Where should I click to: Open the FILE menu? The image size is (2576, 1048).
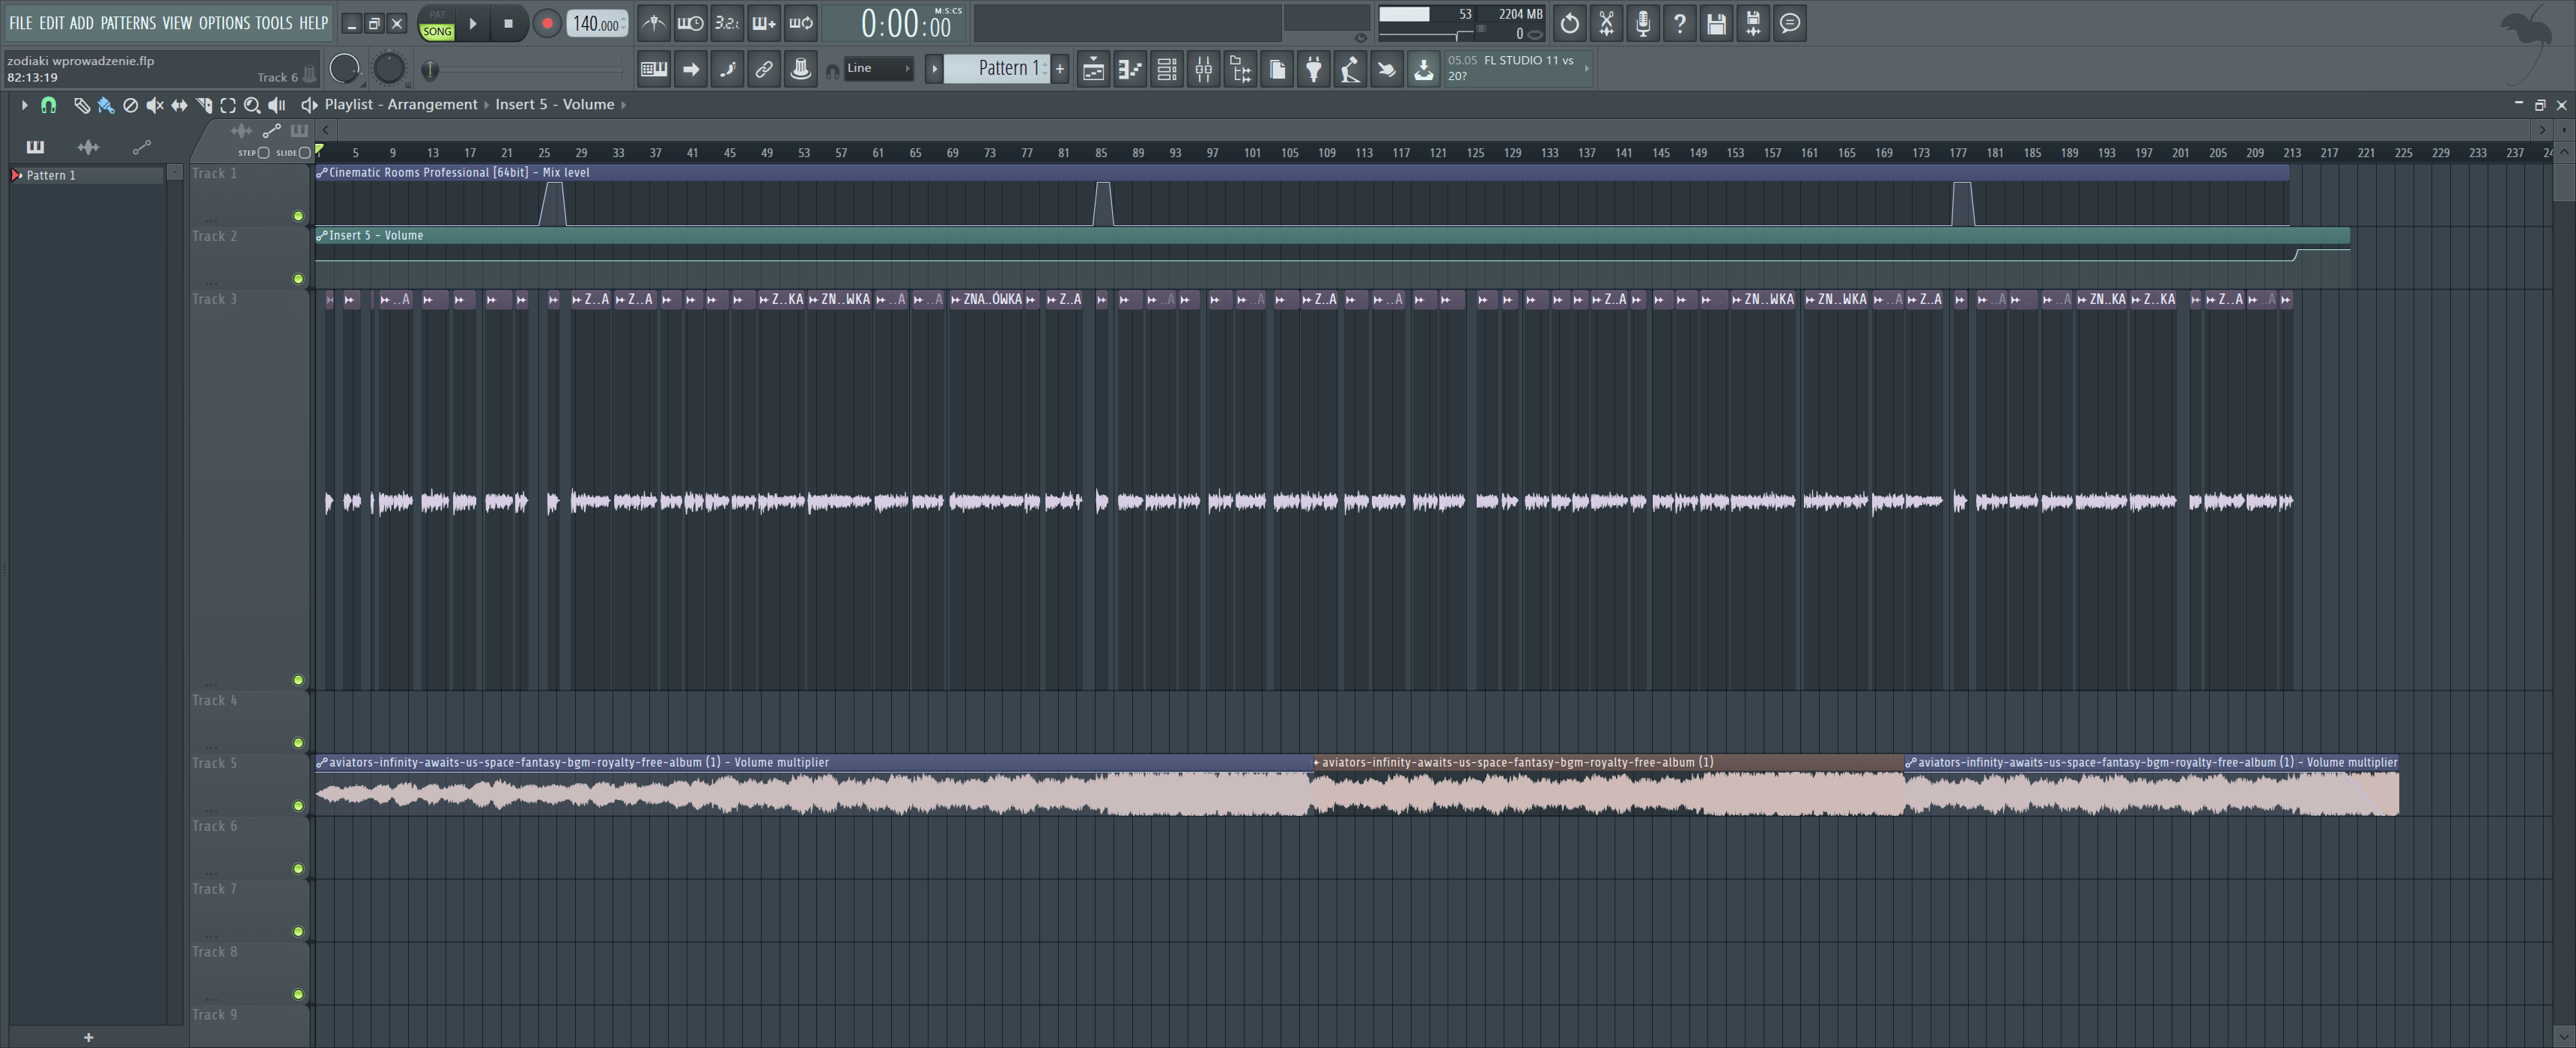click(20, 23)
